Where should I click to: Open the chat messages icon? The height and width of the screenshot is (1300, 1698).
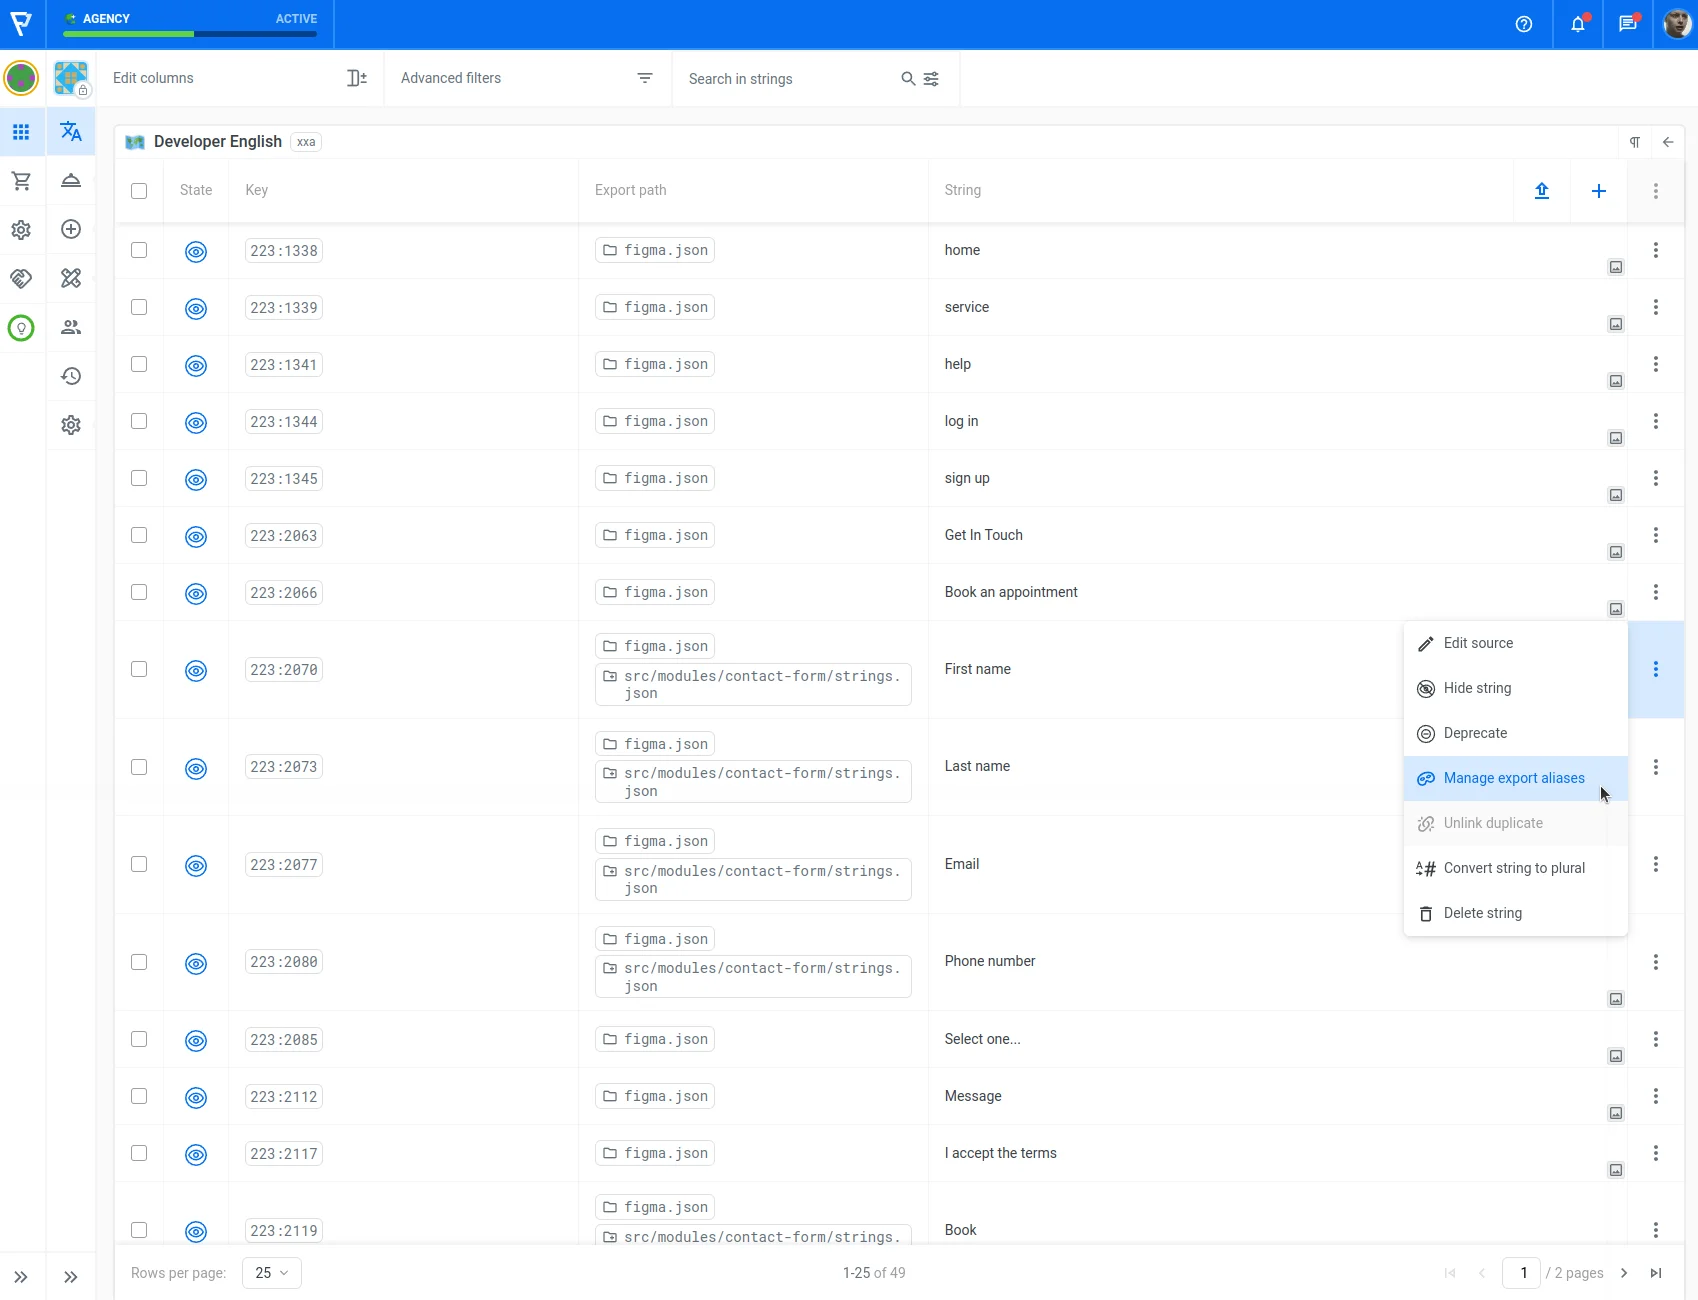[x=1627, y=24]
